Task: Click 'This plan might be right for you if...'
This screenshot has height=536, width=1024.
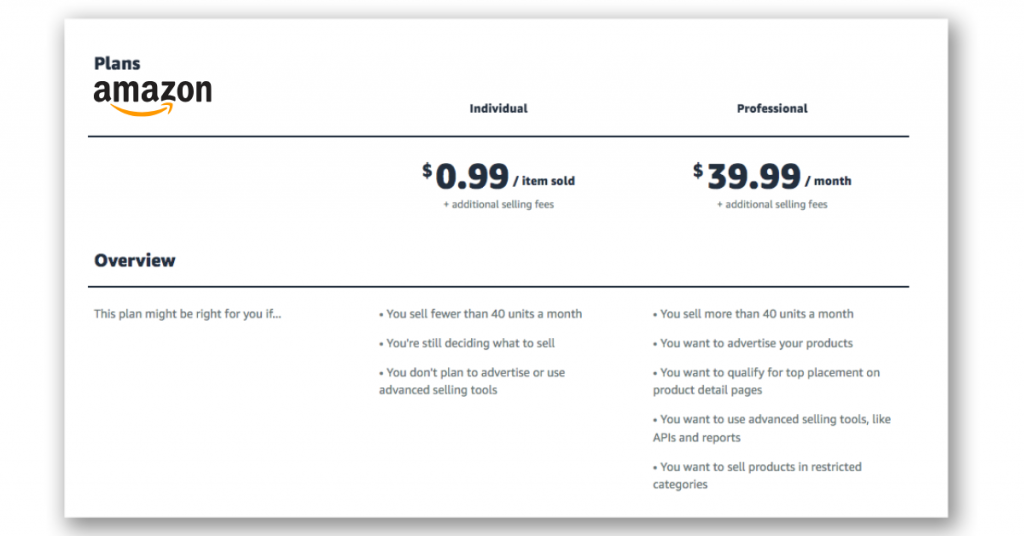Action: [187, 314]
